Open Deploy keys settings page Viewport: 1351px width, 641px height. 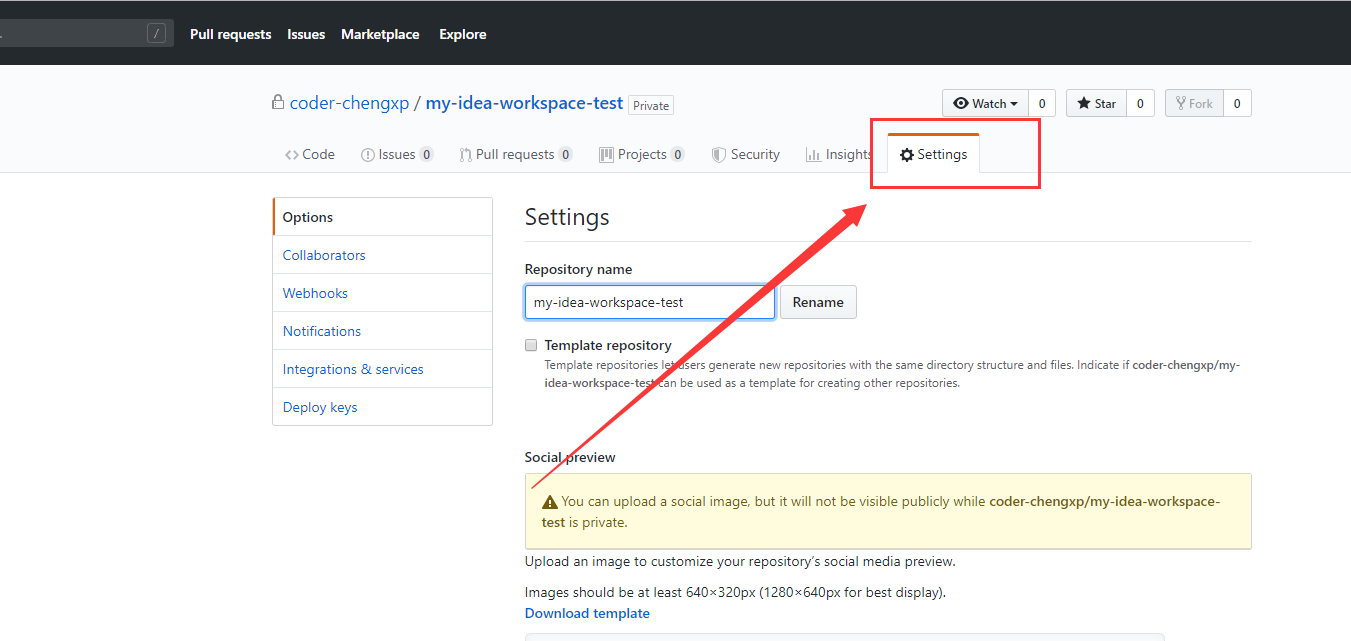(382, 407)
